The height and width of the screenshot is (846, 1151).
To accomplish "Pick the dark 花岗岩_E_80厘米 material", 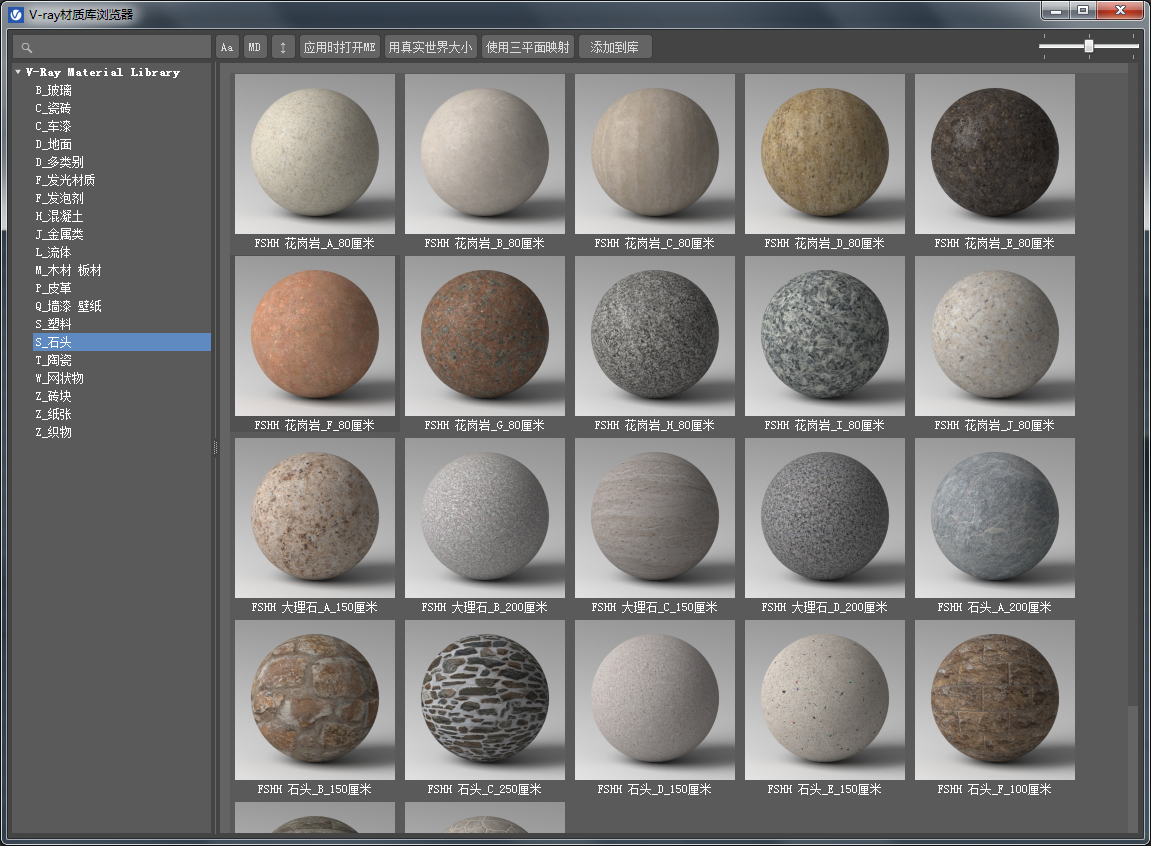I will click(x=995, y=154).
